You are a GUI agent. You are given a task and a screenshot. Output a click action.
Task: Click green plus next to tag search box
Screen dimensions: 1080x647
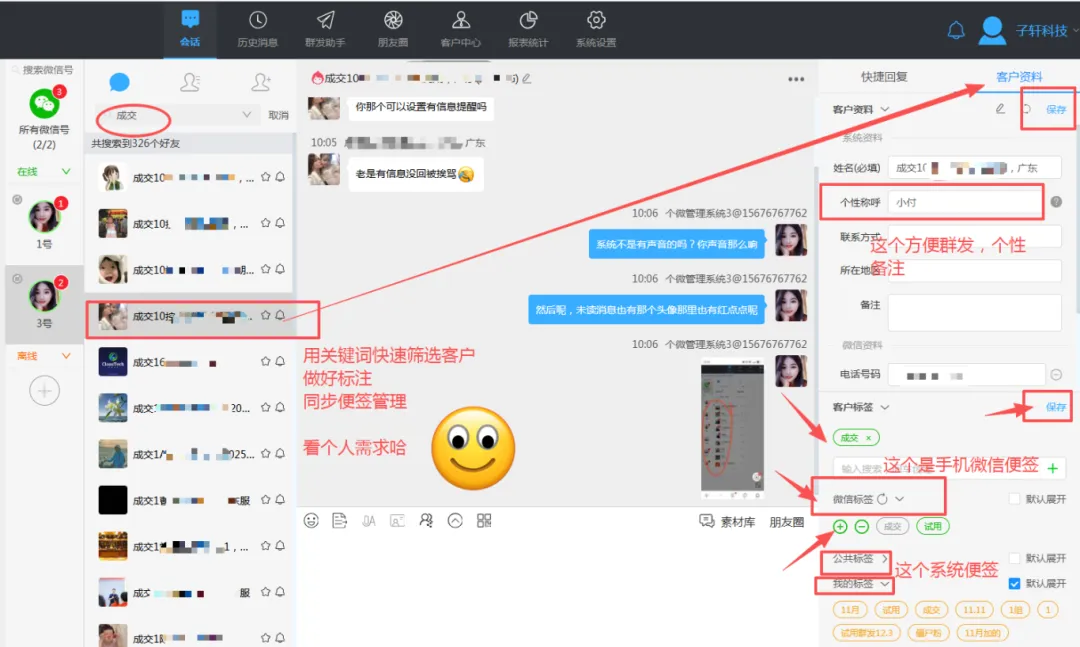pos(1052,469)
